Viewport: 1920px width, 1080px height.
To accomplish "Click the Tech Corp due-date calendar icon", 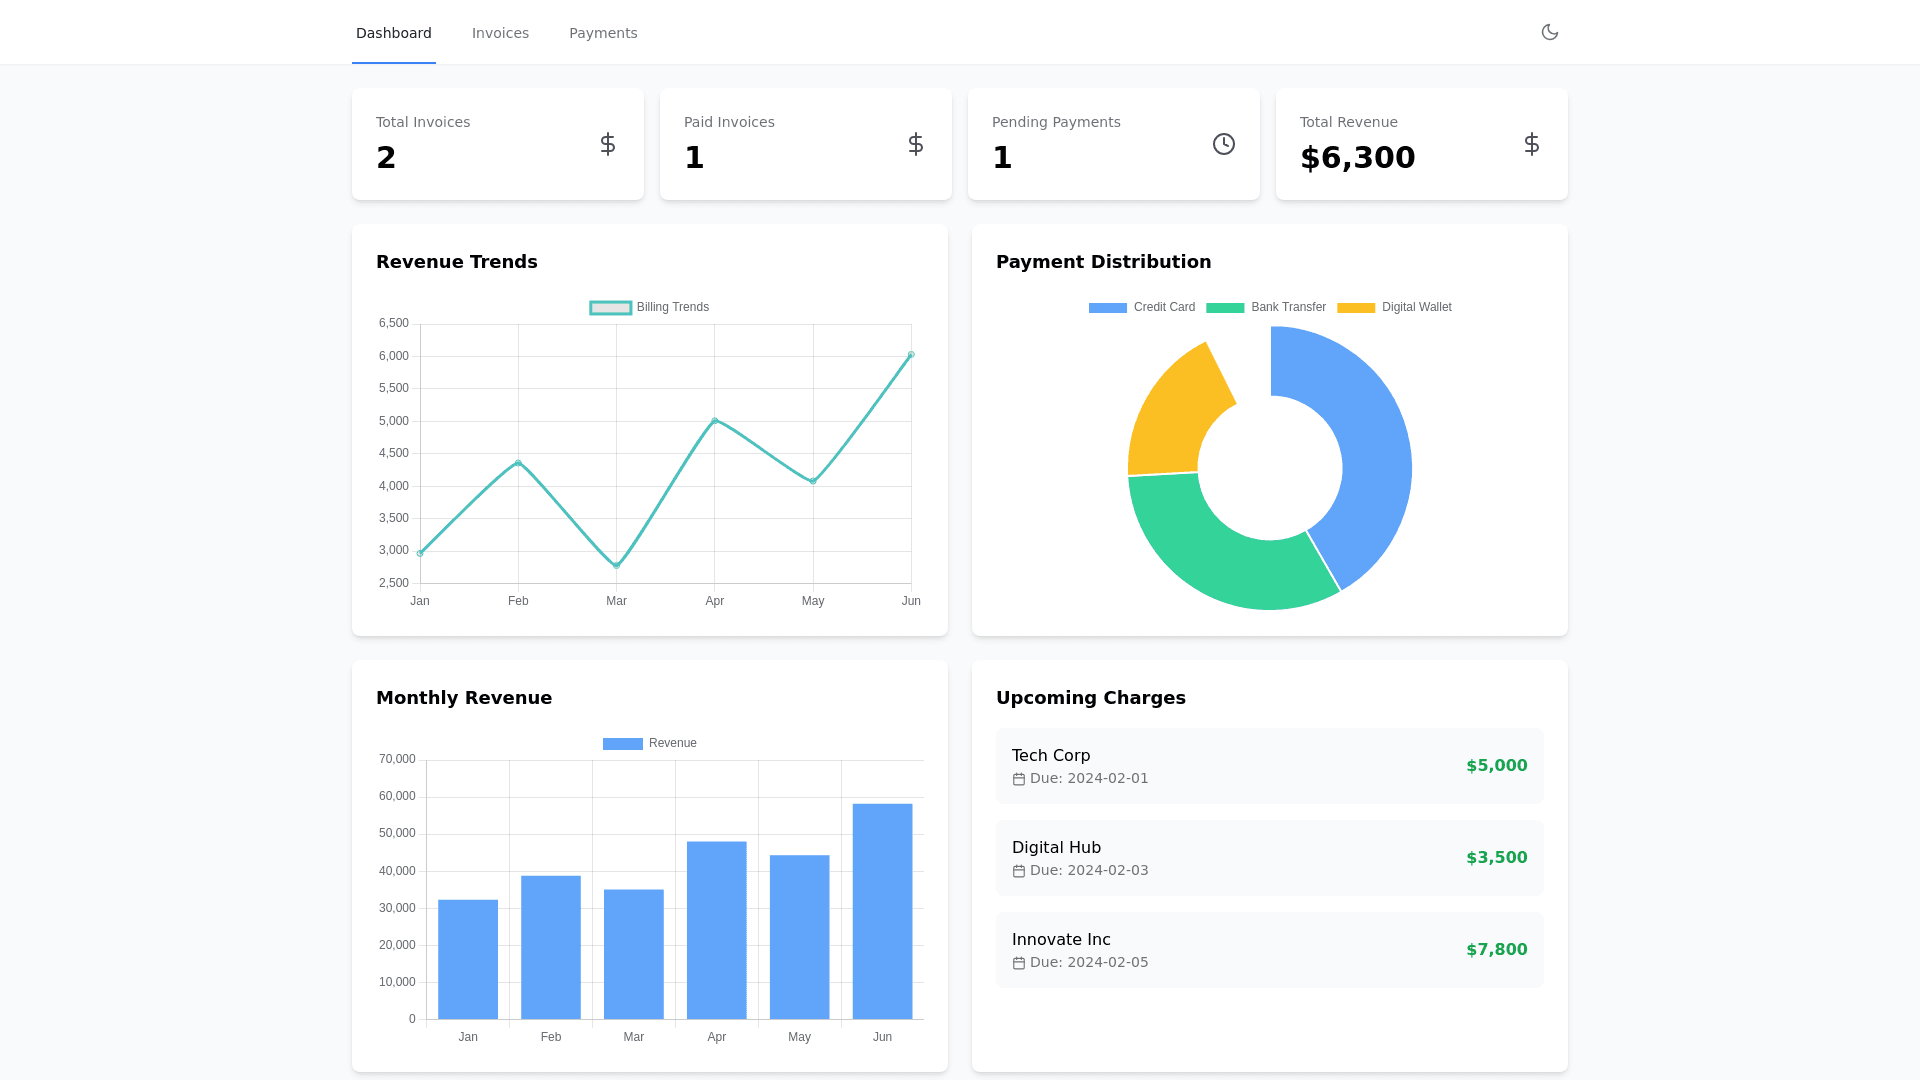I will click(1019, 779).
